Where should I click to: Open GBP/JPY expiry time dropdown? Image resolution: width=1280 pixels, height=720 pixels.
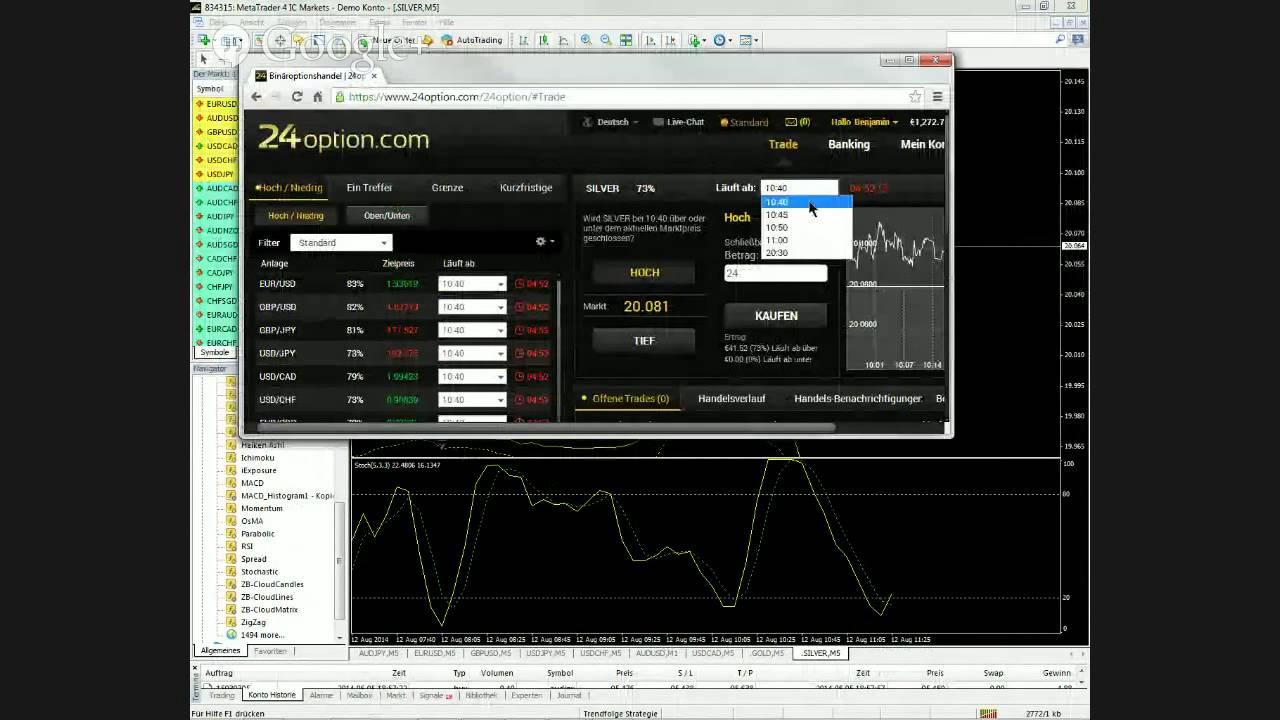coord(472,330)
